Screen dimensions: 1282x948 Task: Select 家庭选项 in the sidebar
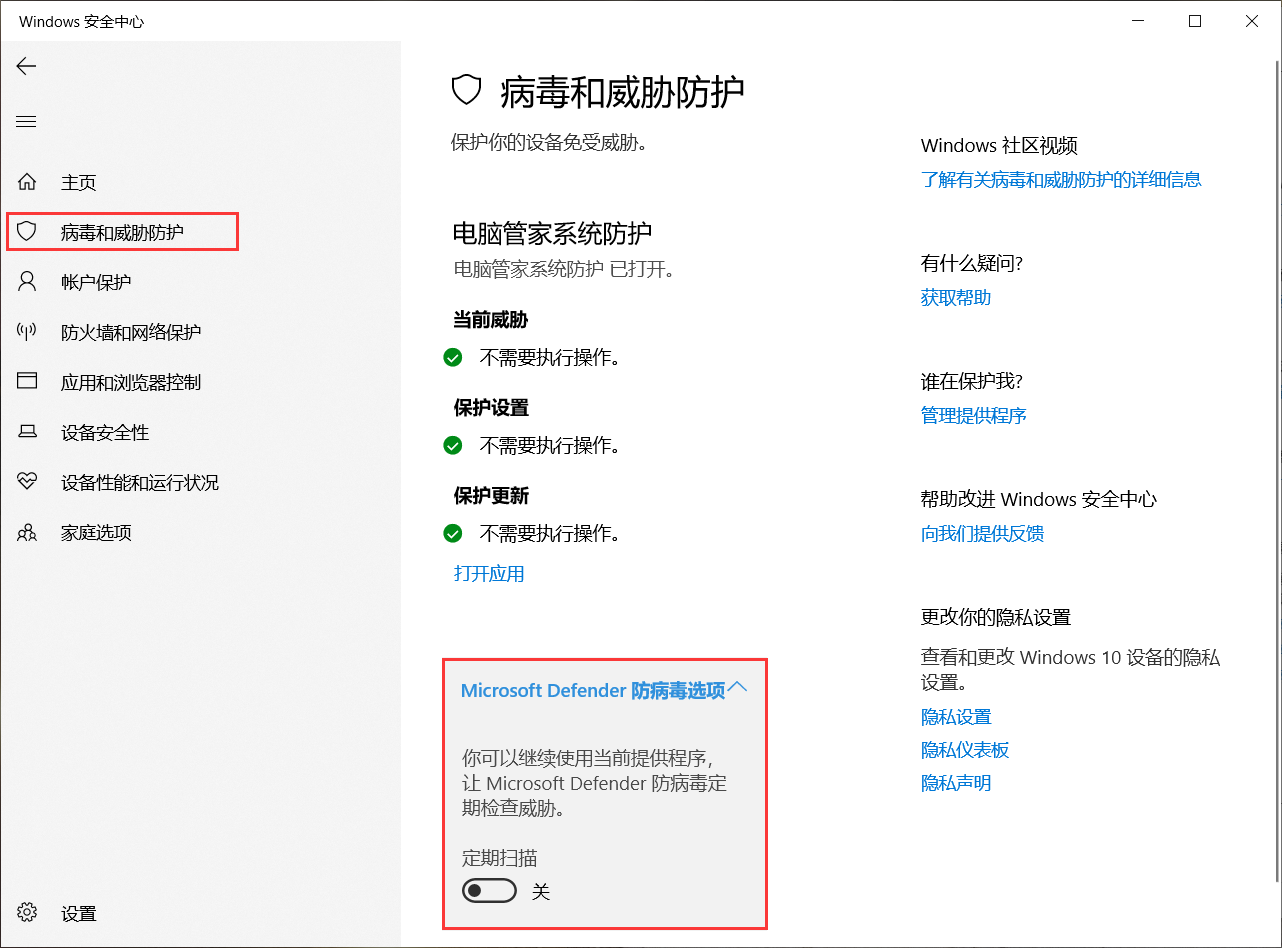point(96,532)
